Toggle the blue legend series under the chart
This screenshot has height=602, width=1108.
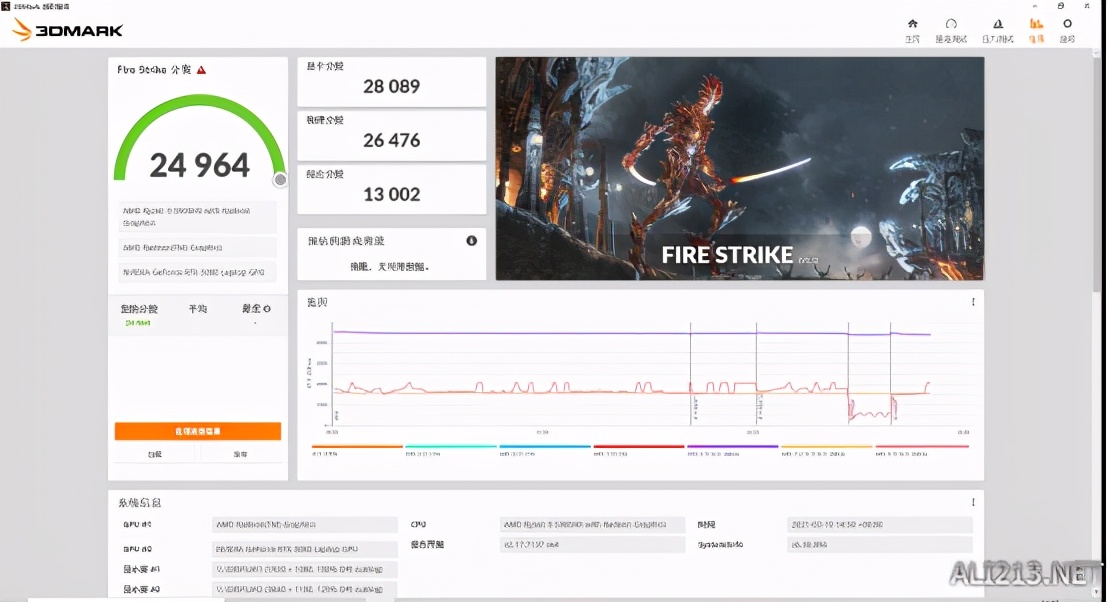(545, 449)
